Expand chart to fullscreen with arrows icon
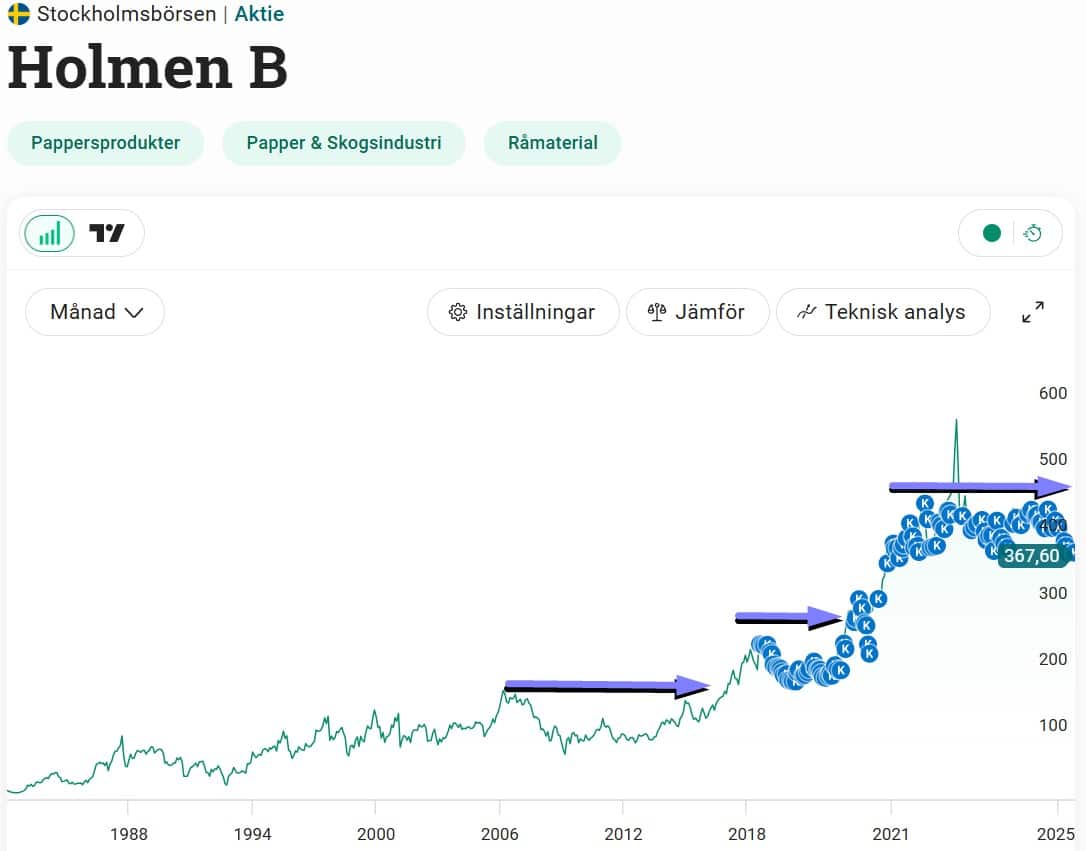The width and height of the screenshot is (1086, 851). point(1033,312)
